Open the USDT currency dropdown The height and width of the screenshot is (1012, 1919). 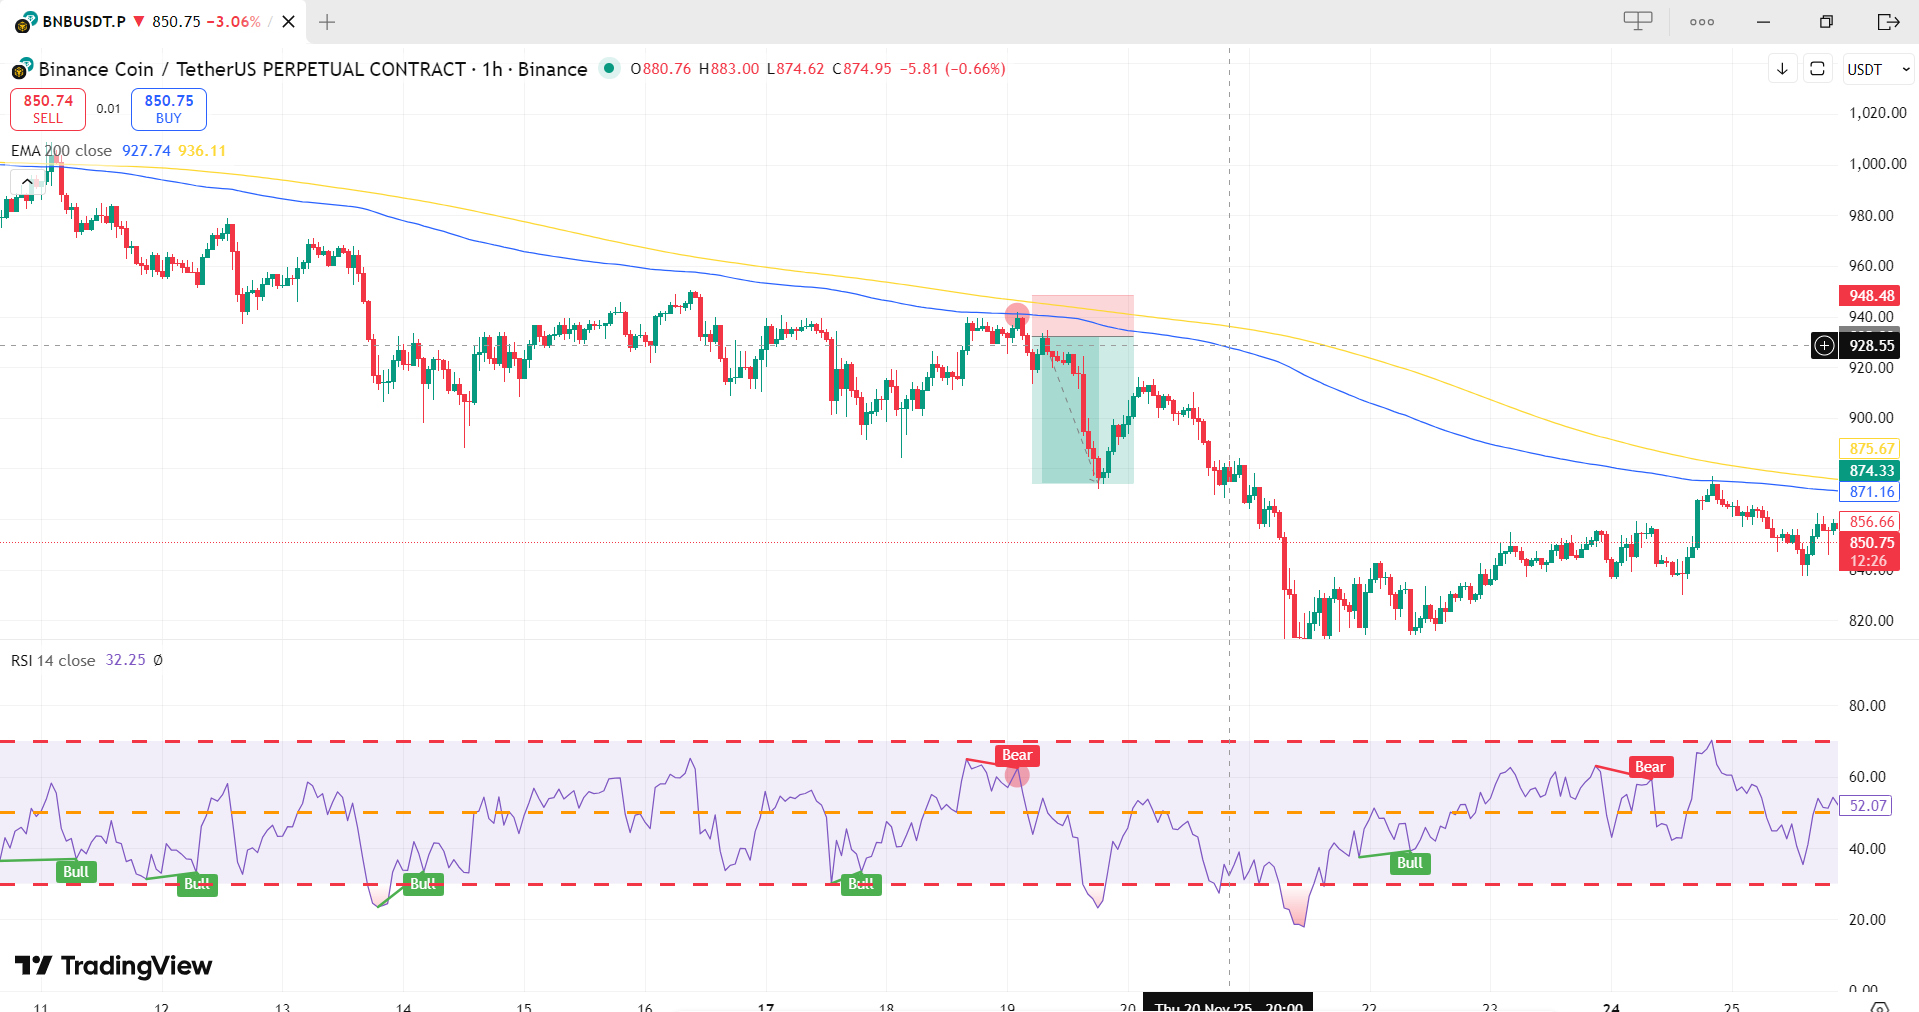point(1878,69)
